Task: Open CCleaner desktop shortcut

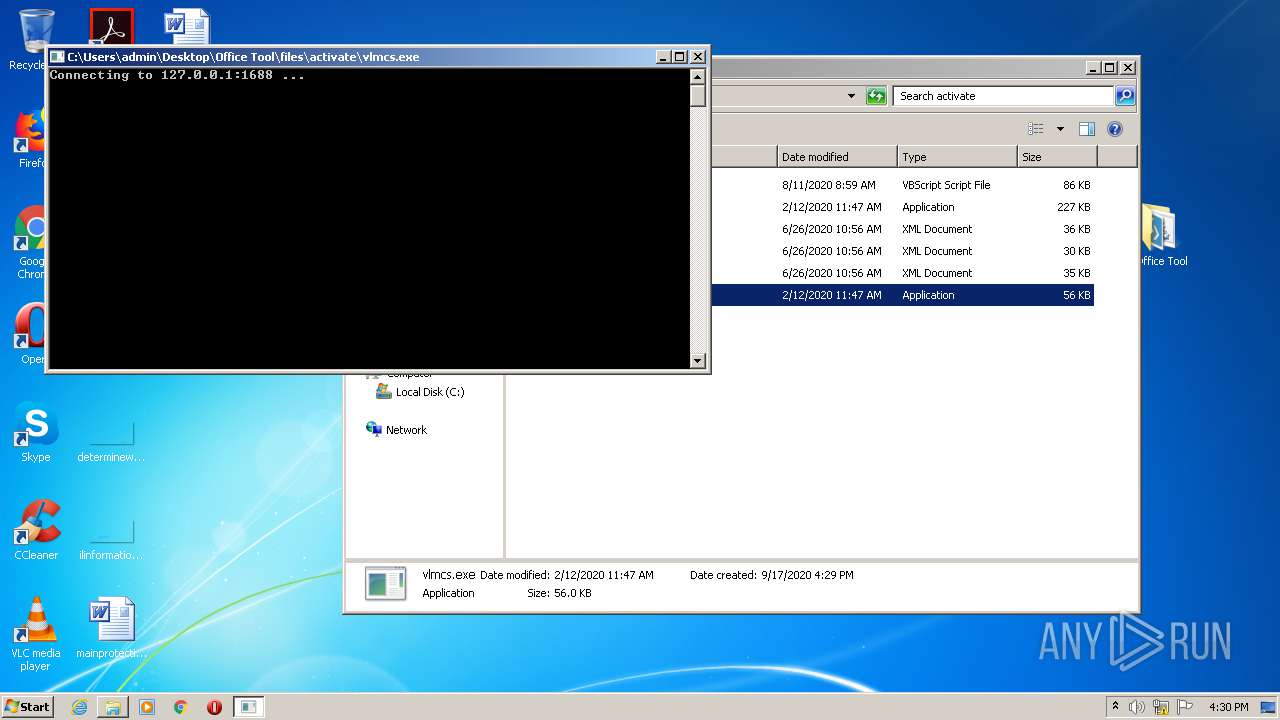Action: tap(36, 530)
